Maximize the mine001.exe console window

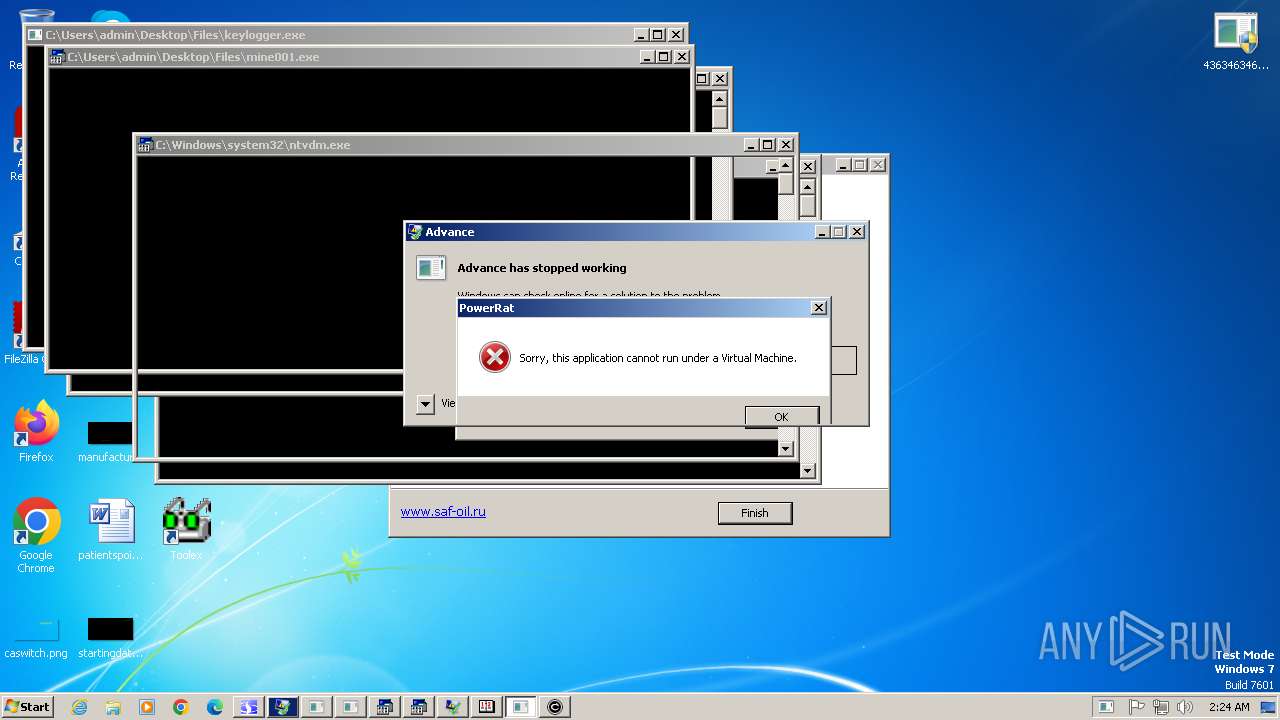pos(664,57)
